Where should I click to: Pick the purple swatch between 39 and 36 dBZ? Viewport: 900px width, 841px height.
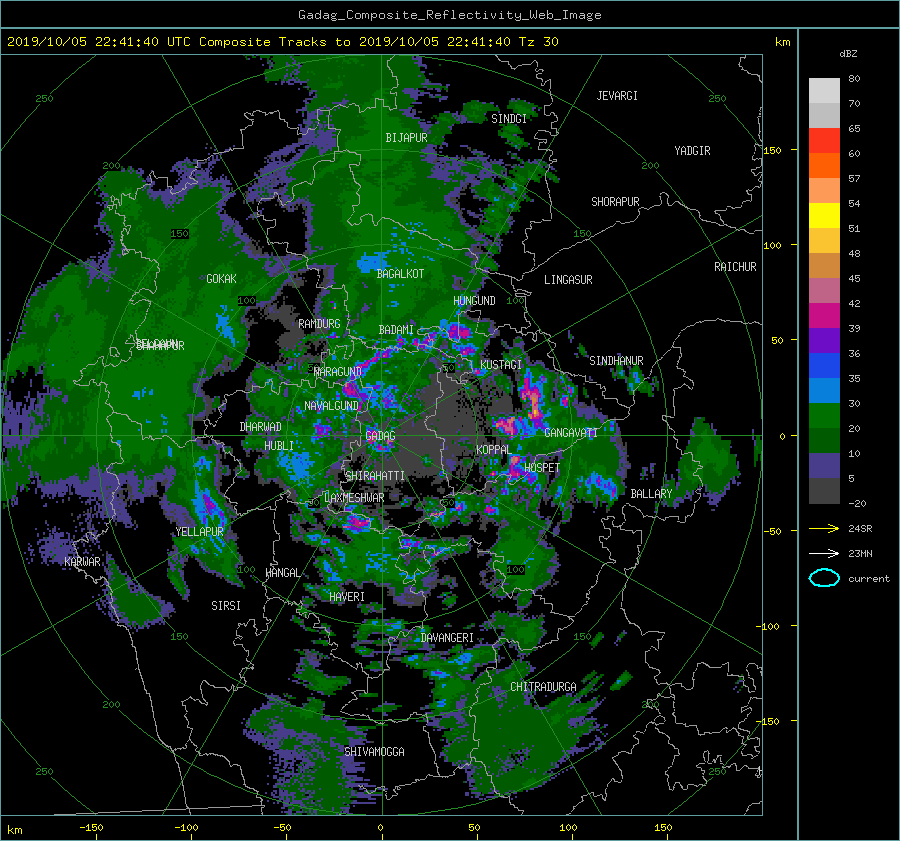824,340
